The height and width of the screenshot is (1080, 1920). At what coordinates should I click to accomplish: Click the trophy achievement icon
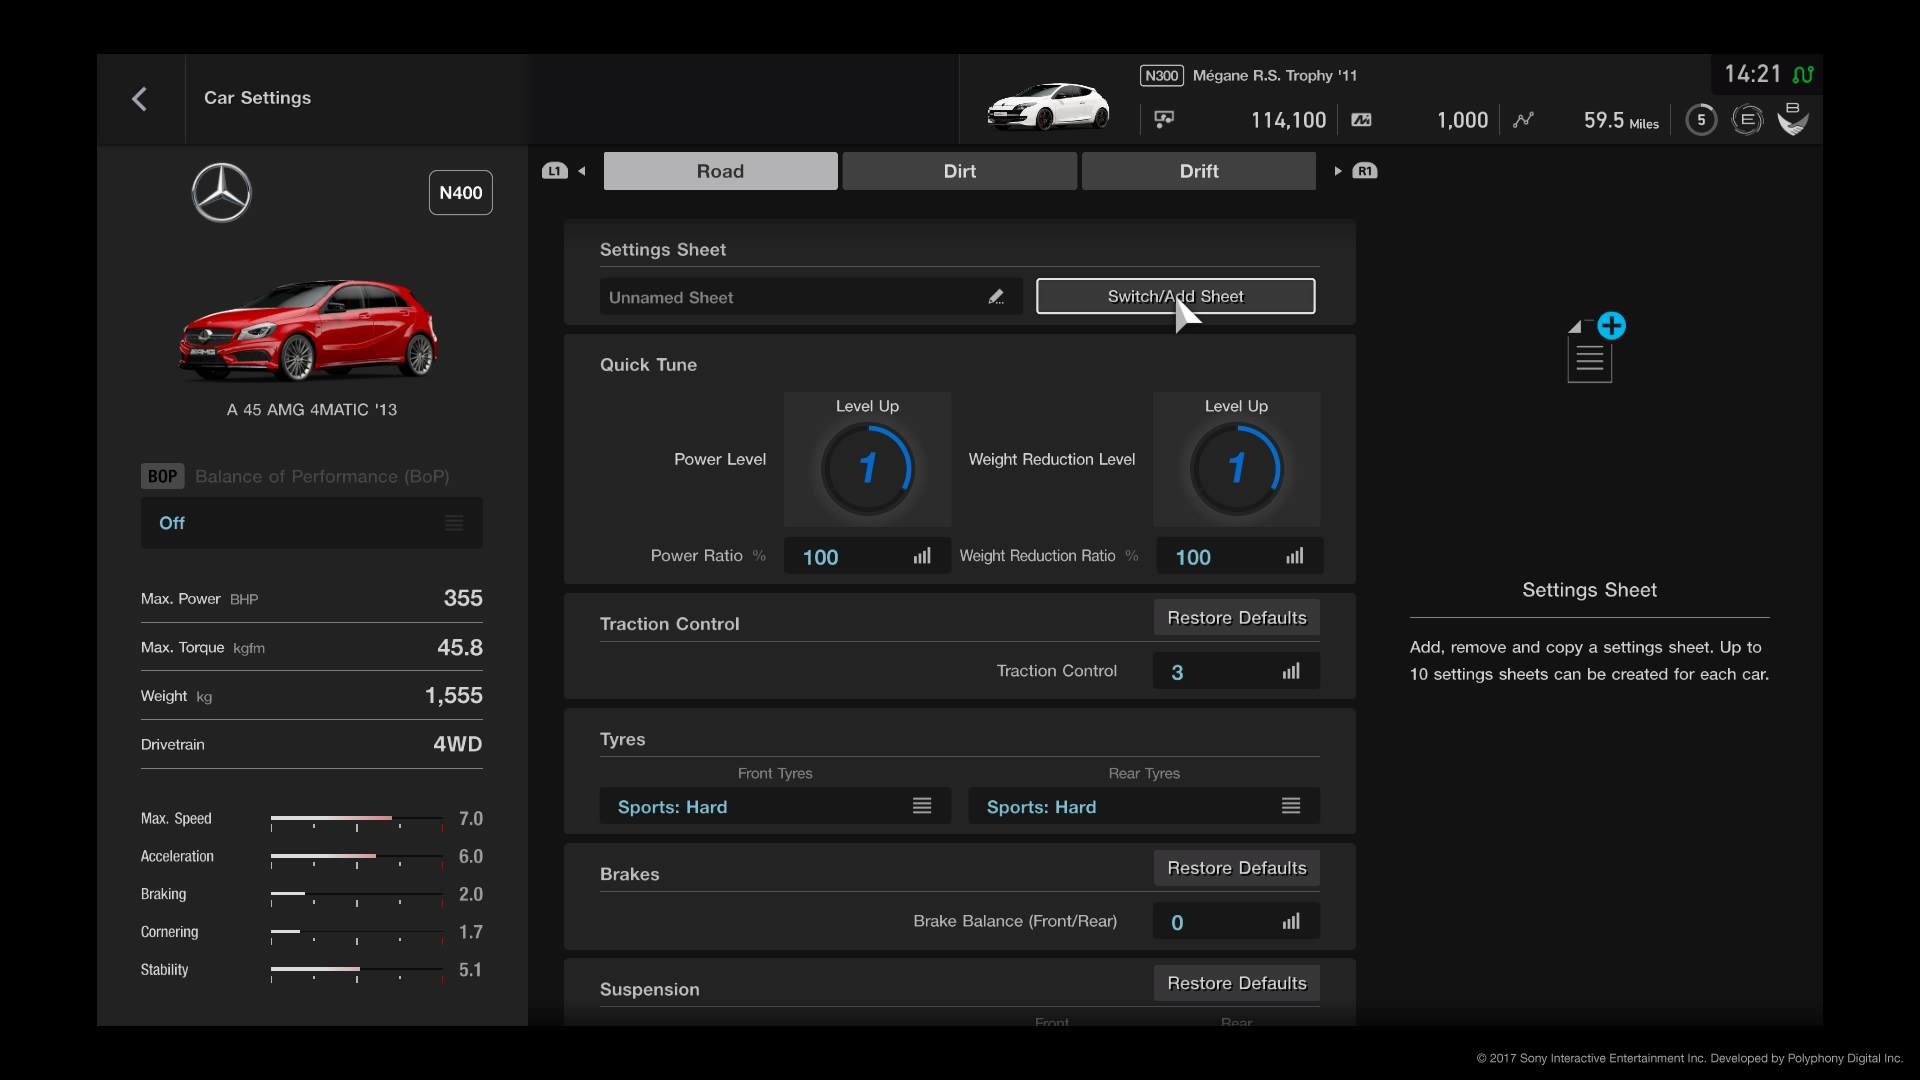click(1793, 119)
